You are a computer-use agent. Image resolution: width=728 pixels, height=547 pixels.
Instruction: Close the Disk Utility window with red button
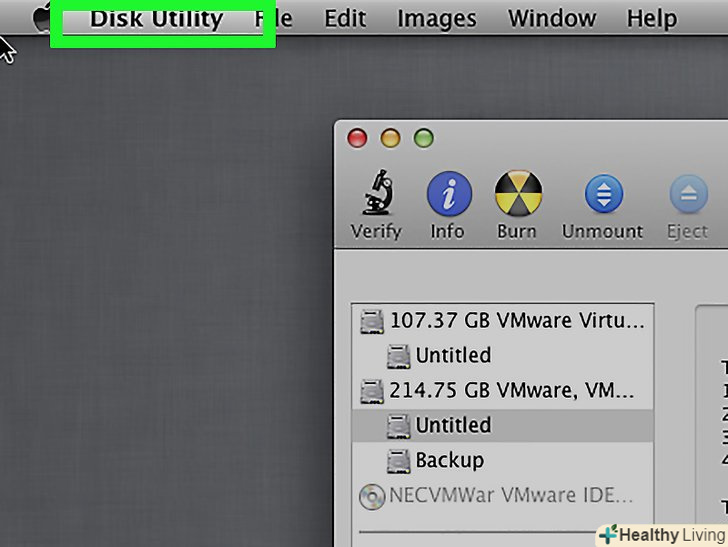[x=357, y=138]
